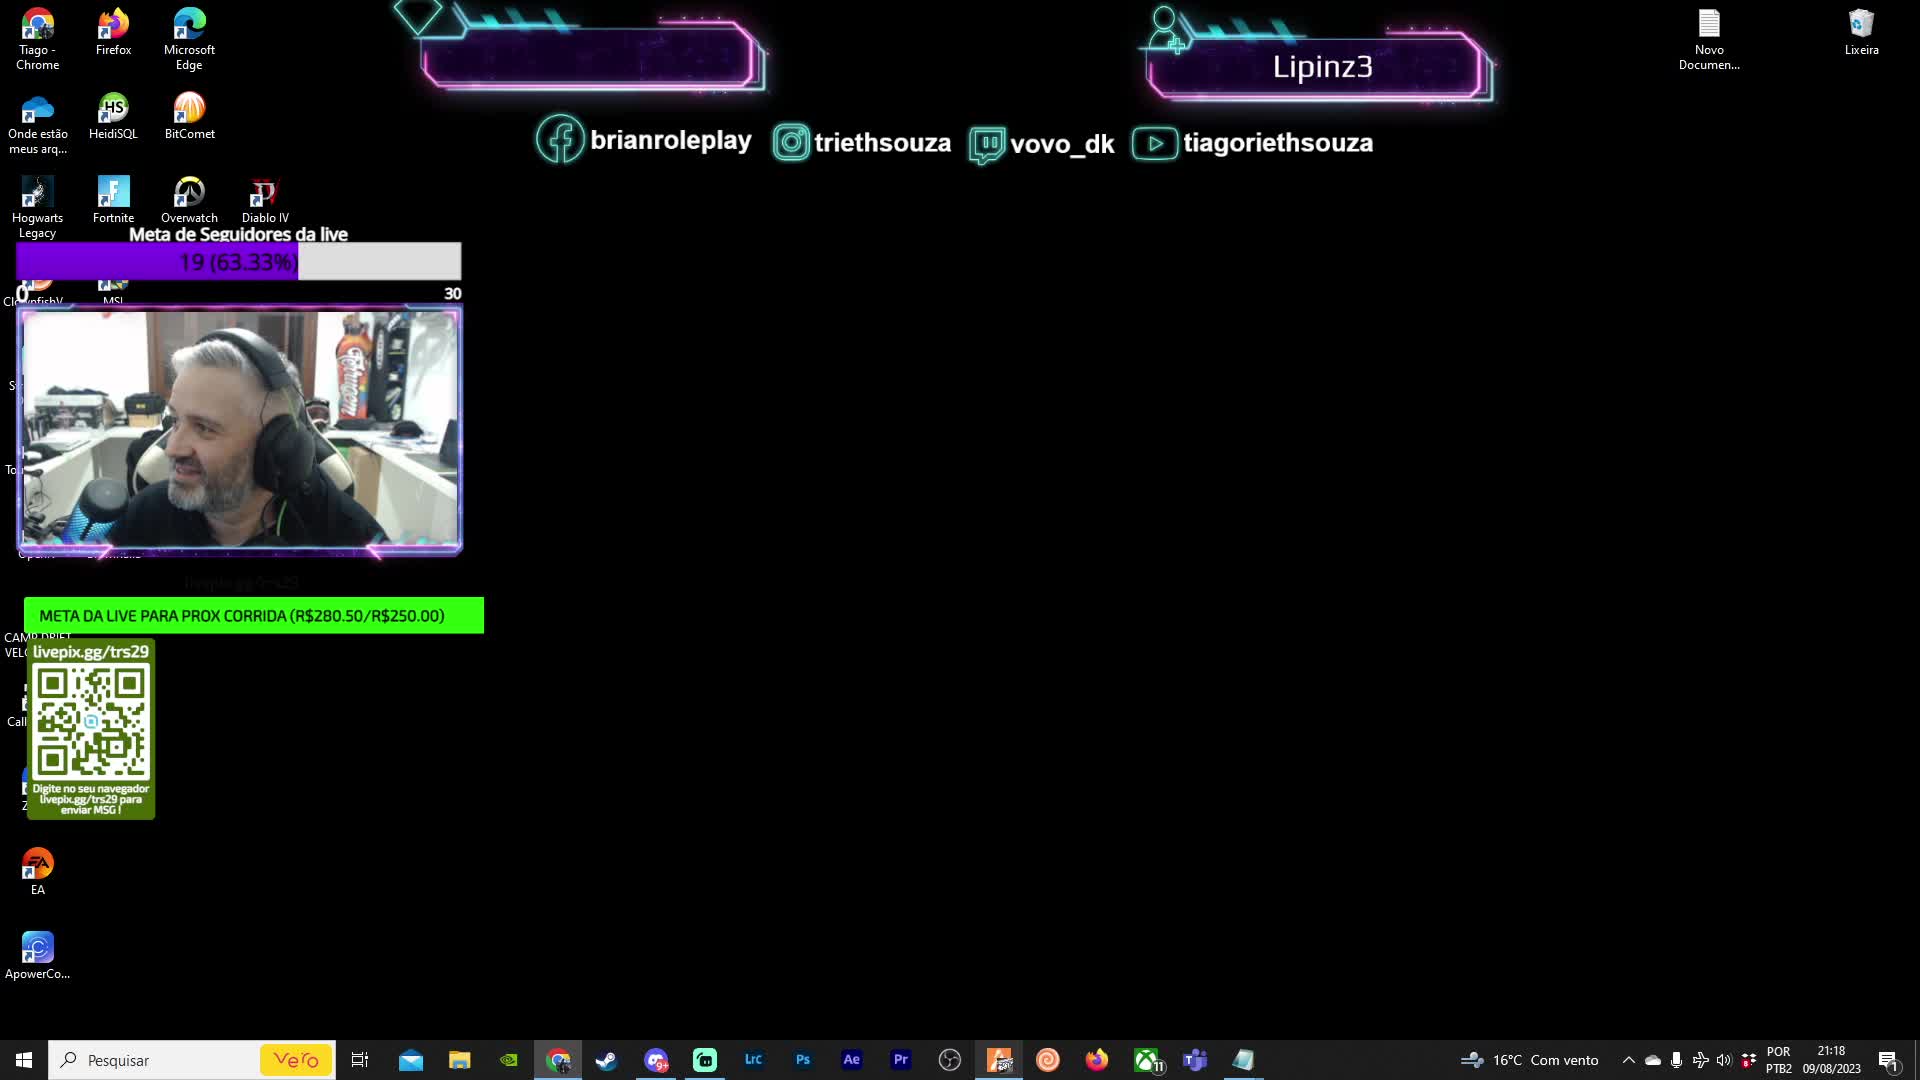
Task: Open BitComet desktop shortcut
Action: tap(189, 116)
